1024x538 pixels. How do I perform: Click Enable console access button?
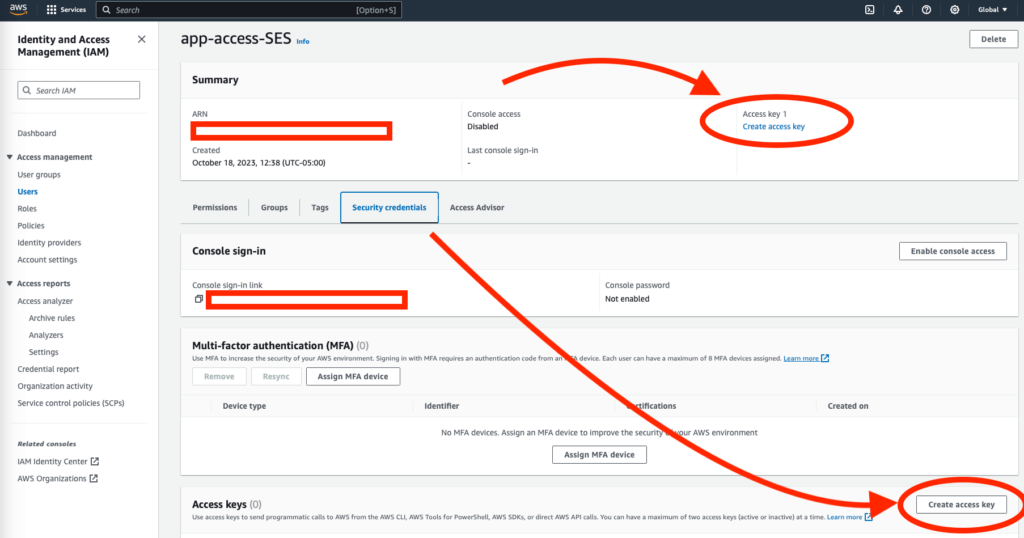coord(953,251)
